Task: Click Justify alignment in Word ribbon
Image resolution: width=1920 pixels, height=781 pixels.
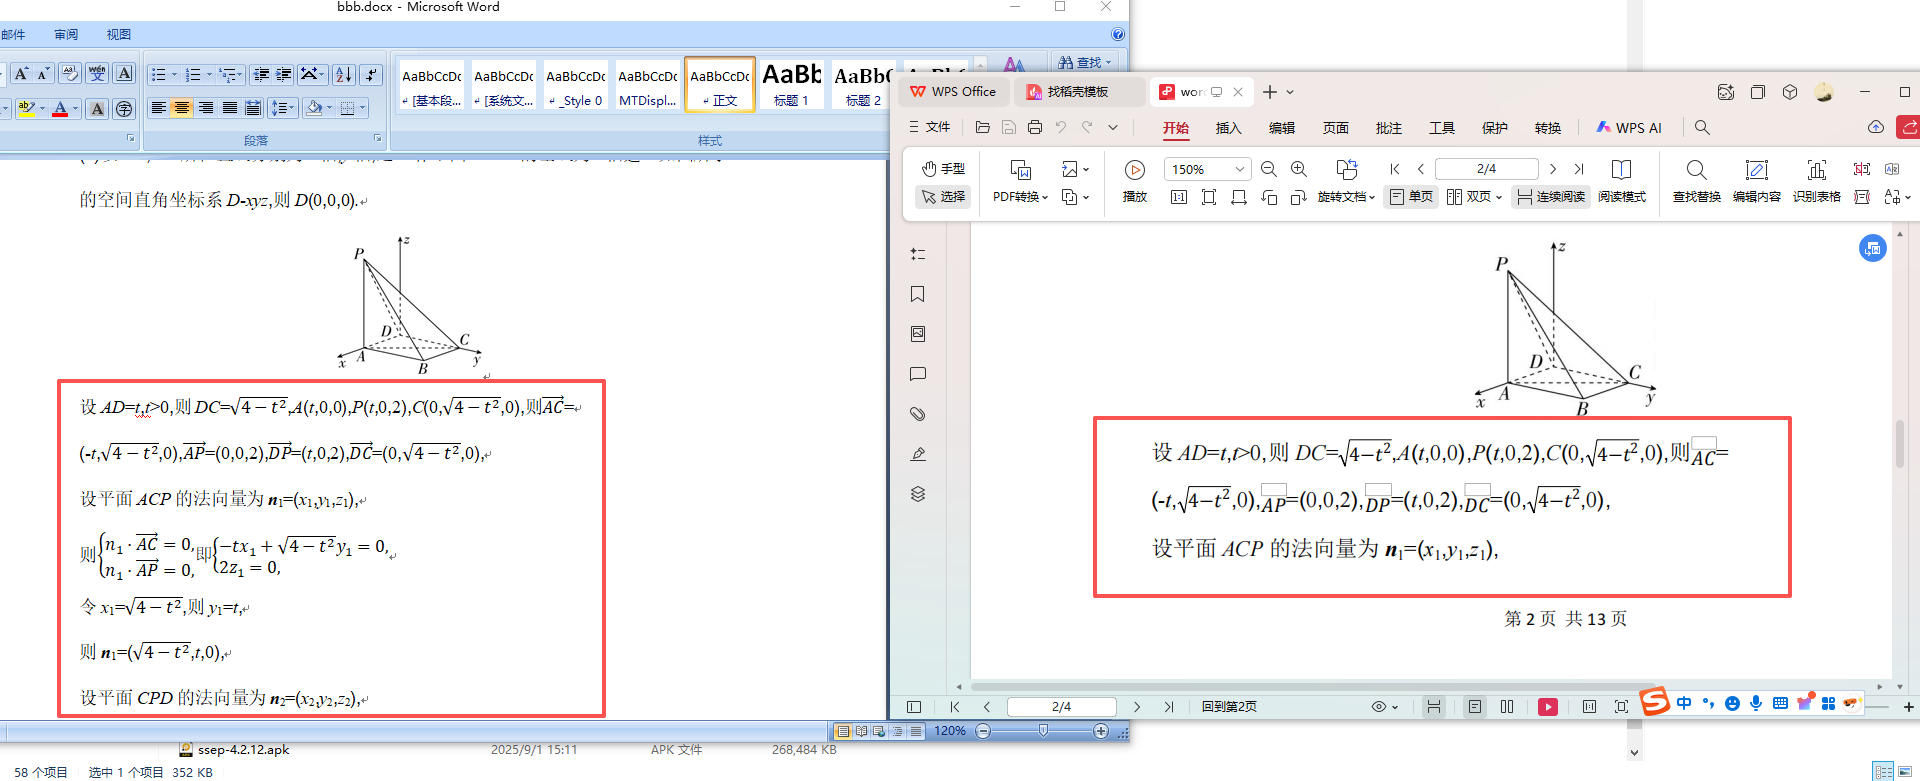Action: point(229,108)
